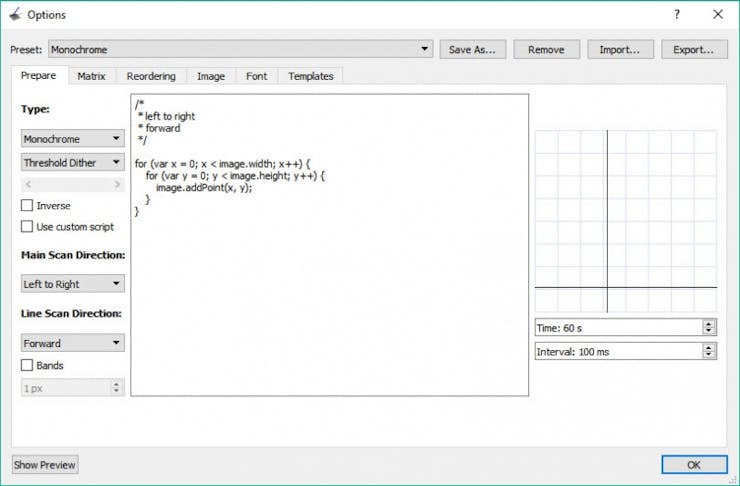Enable the Inverse checkbox
The image size is (740, 486).
(27, 205)
